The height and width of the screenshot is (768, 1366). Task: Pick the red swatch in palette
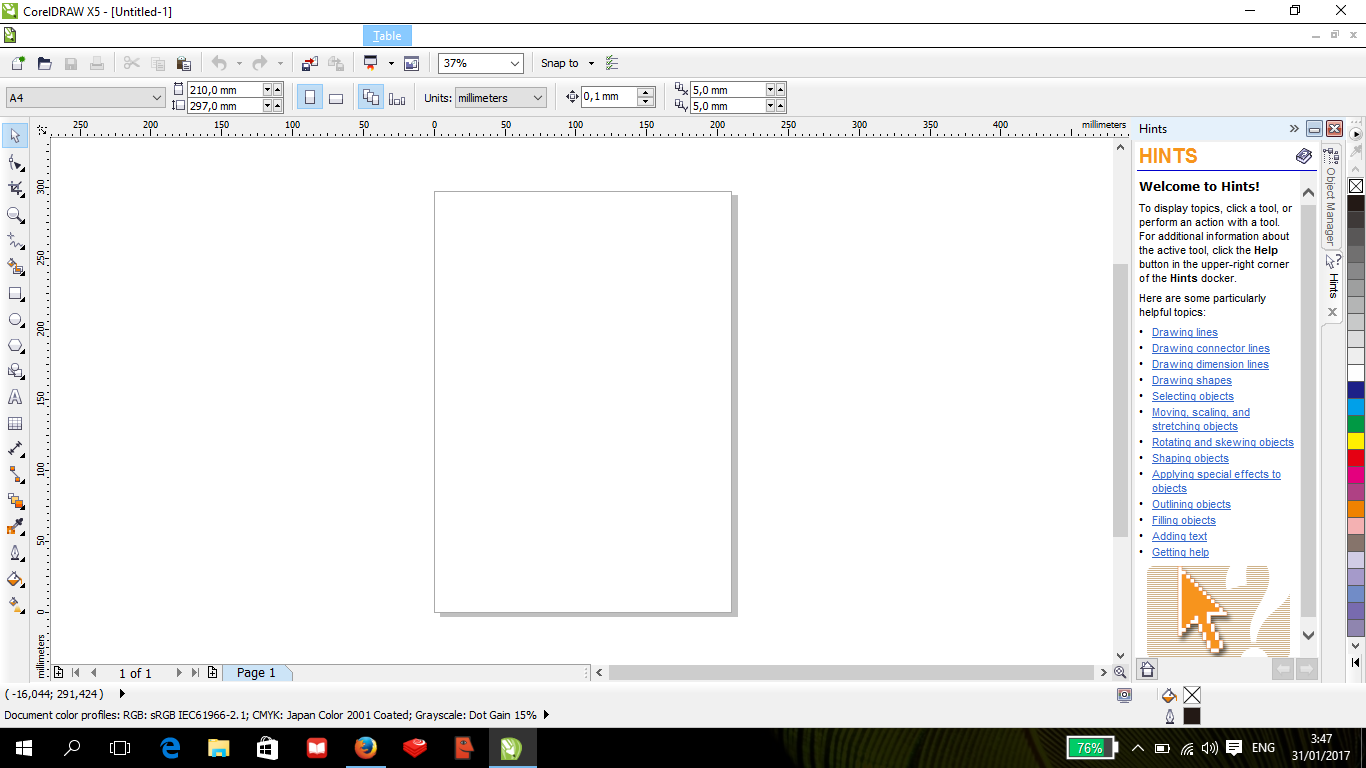(1356, 457)
